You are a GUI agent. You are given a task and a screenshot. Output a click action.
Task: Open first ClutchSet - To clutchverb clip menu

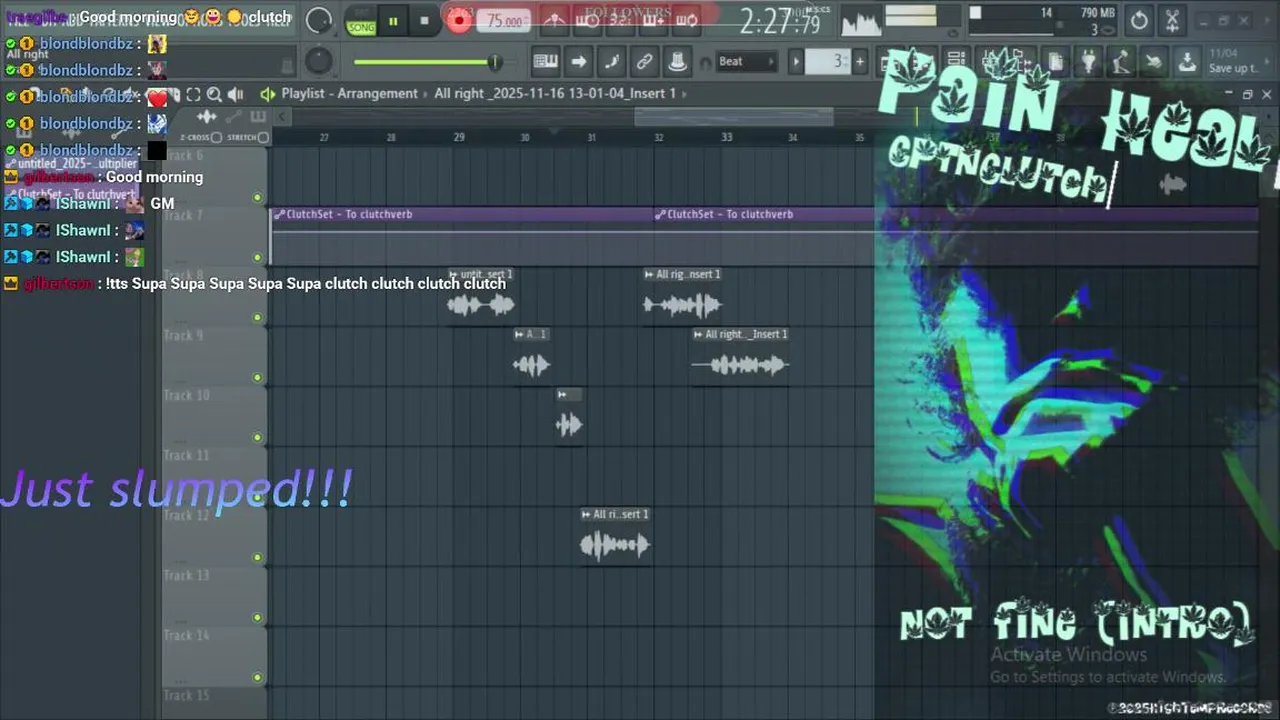(280, 214)
